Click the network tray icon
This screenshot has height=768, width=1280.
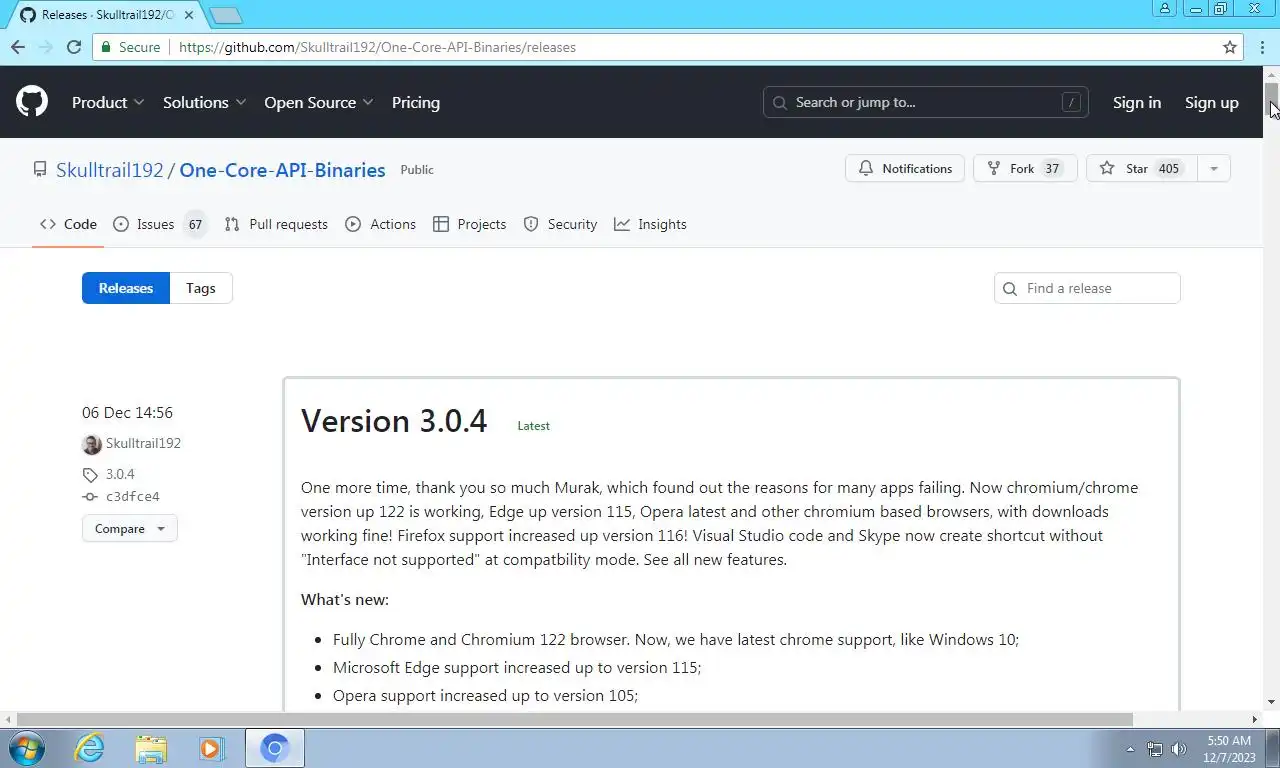point(1155,748)
